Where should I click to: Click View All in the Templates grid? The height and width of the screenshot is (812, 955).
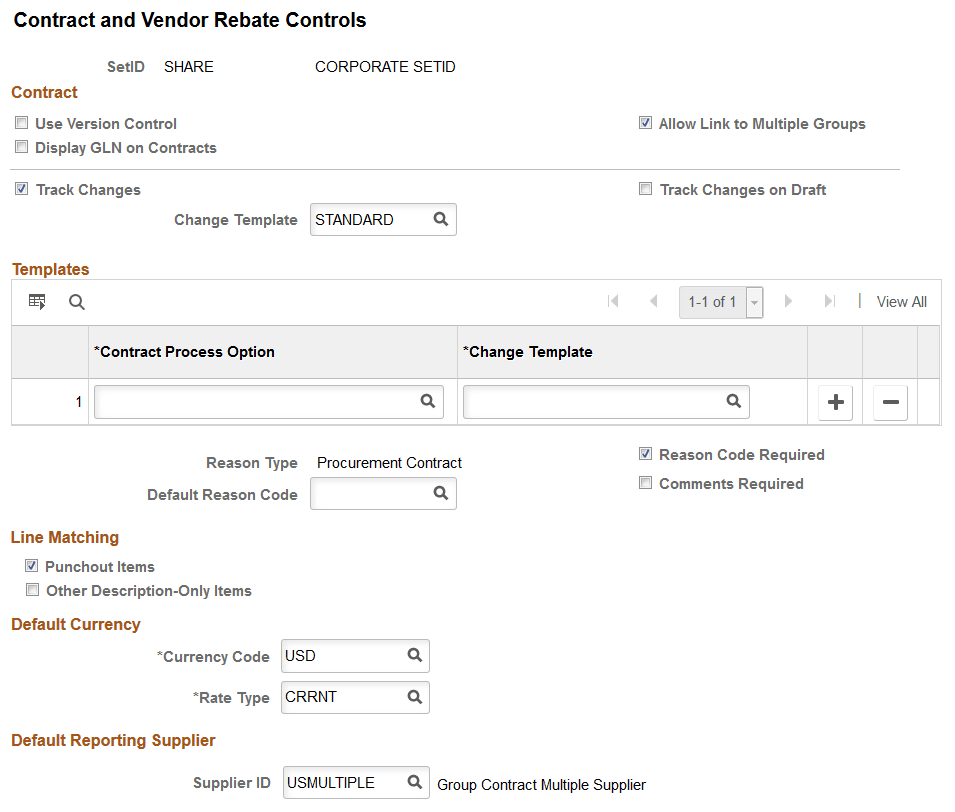(x=901, y=301)
